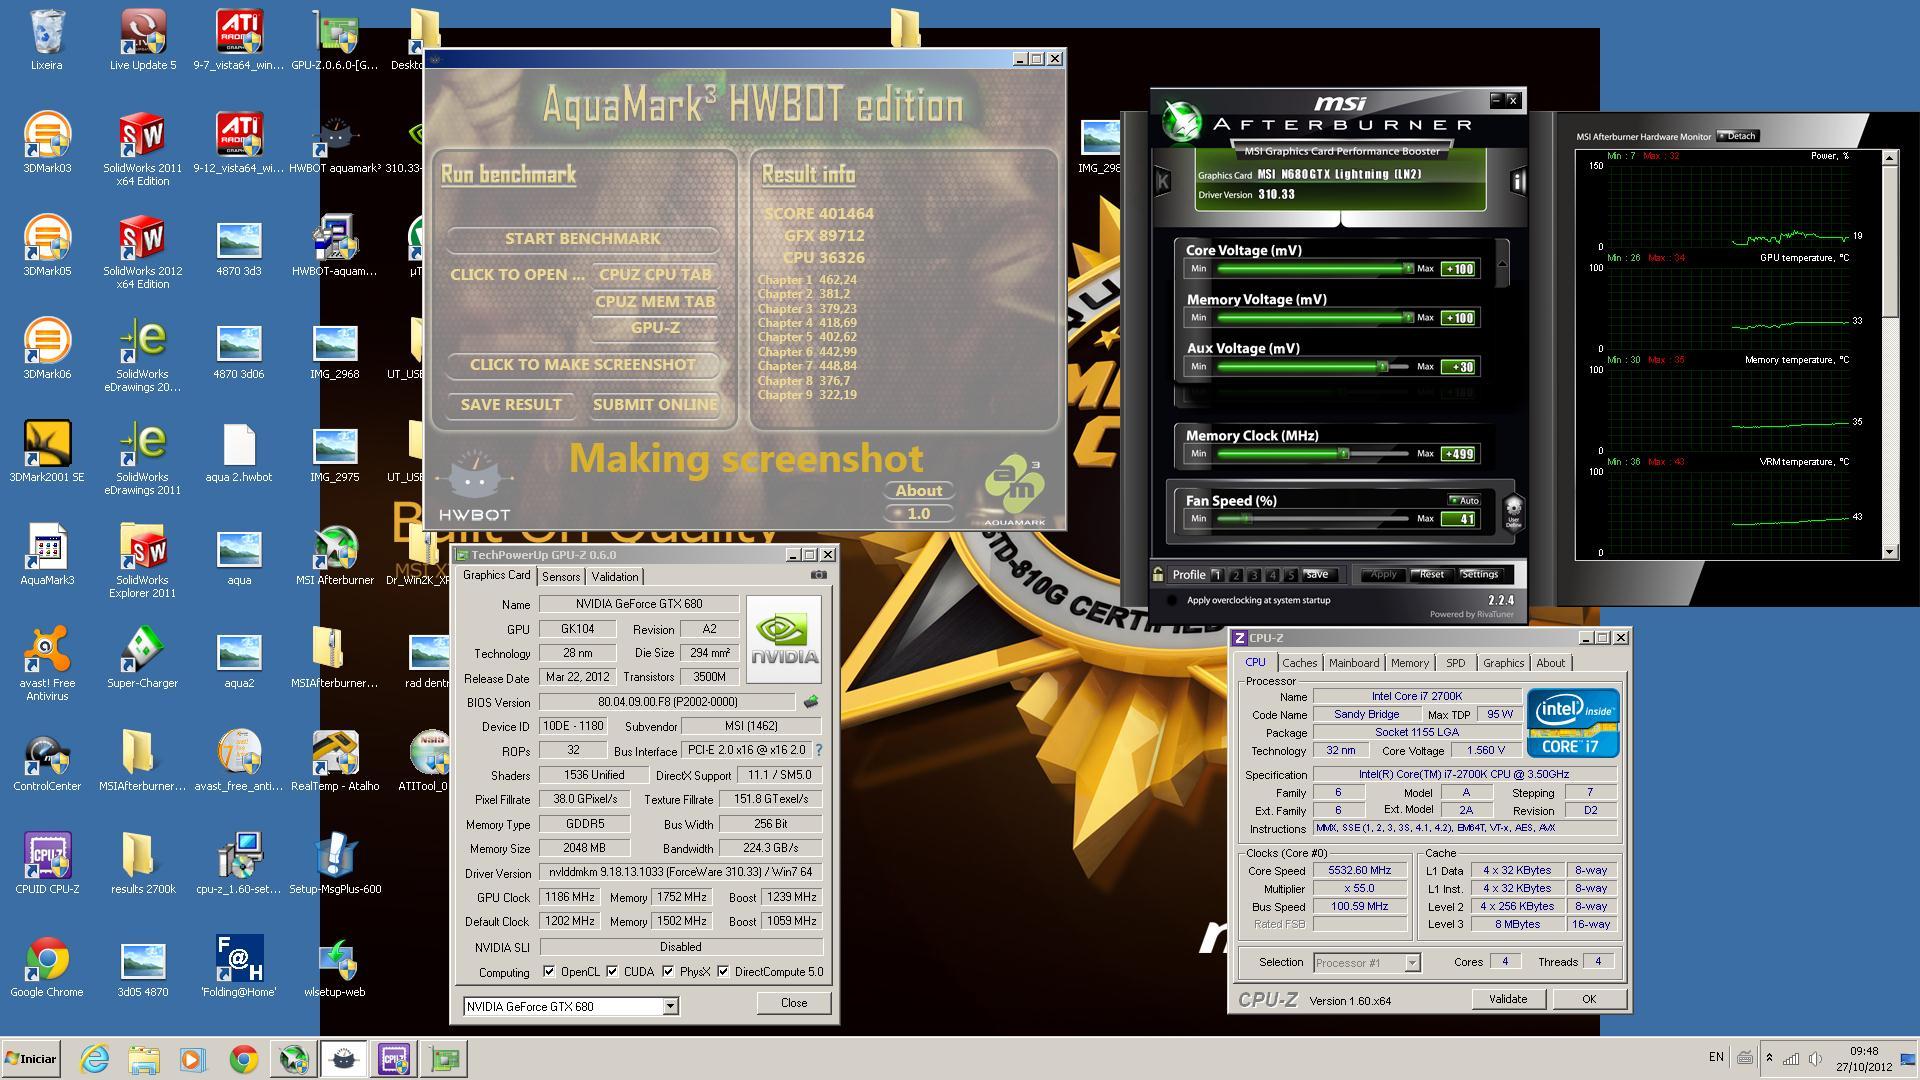Open Settings in MSI Afterburner
Screen dimensions: 1920x1080
1480,575
